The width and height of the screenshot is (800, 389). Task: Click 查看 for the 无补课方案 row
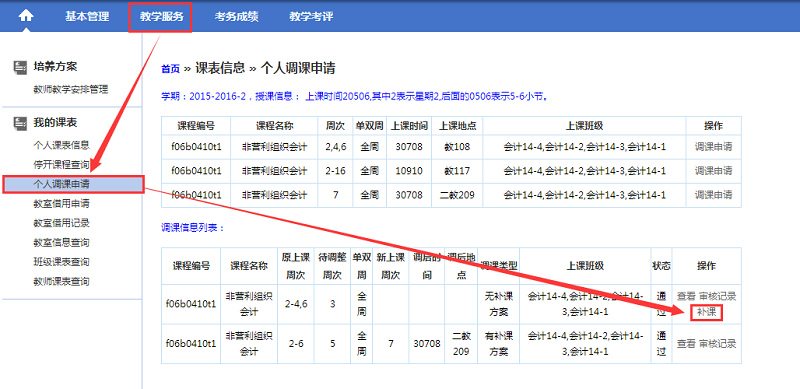(x=686, y=296)
